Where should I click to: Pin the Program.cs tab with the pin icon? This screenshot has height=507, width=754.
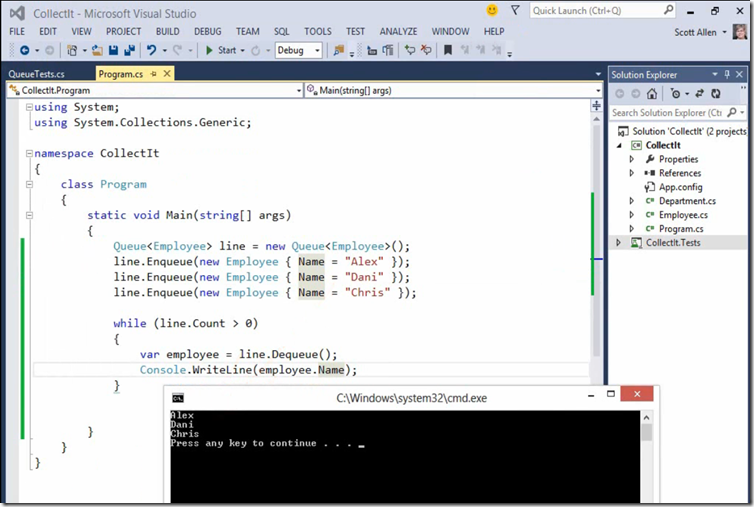click(x=153, y=74)
